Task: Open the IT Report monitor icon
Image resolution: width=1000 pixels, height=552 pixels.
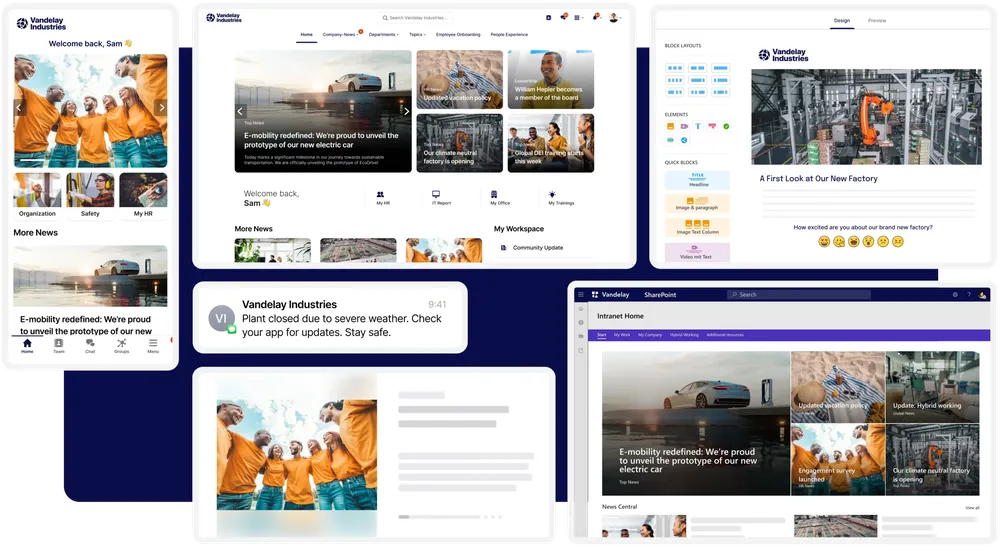Action: click(436, 195)
